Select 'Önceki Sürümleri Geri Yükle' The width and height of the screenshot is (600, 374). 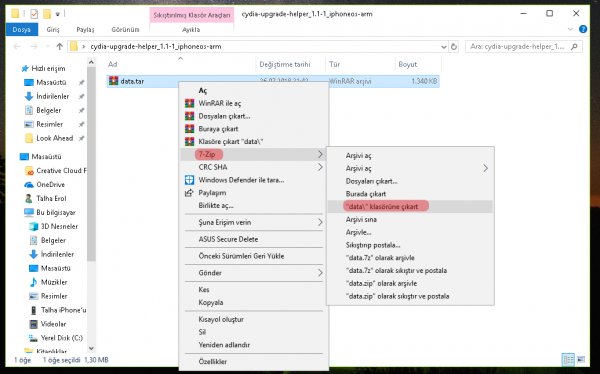click(x=254, y=256)
